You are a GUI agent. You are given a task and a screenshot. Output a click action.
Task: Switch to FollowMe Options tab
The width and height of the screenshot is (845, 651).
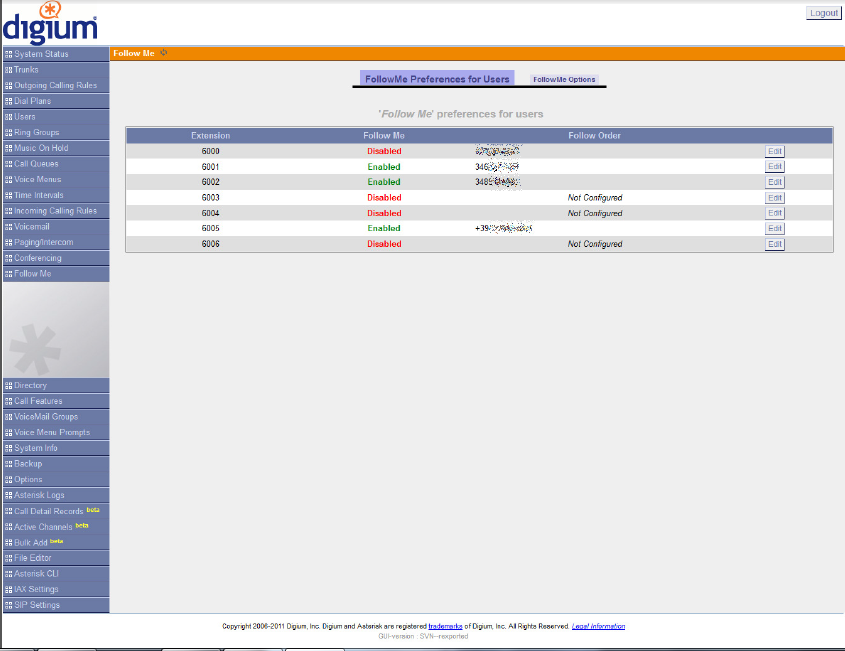pos(564,79)
